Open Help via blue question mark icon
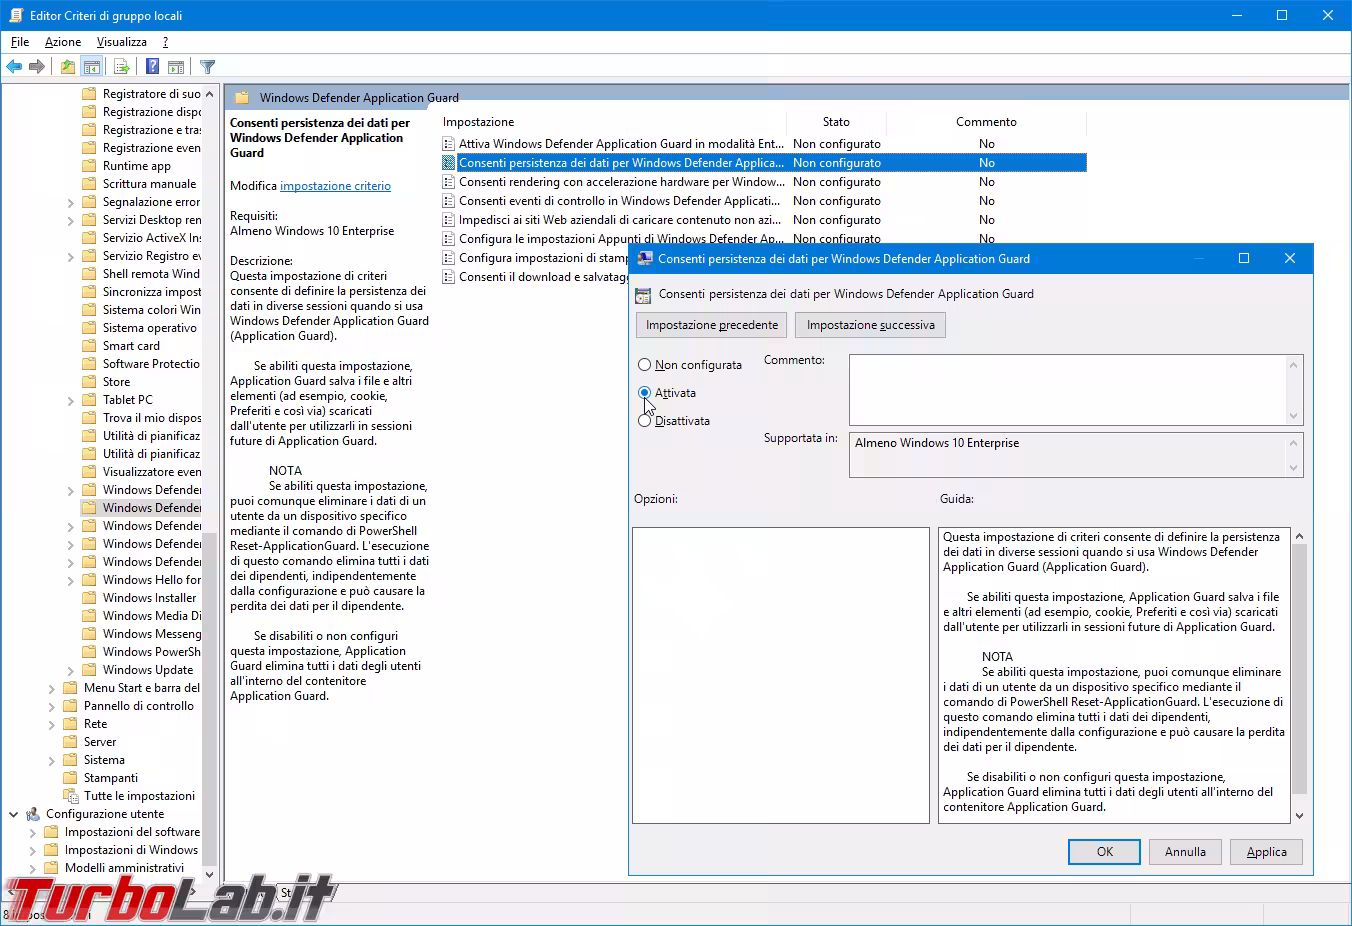The width and height of the screenshot is (1352, 926). click(152, 67)
